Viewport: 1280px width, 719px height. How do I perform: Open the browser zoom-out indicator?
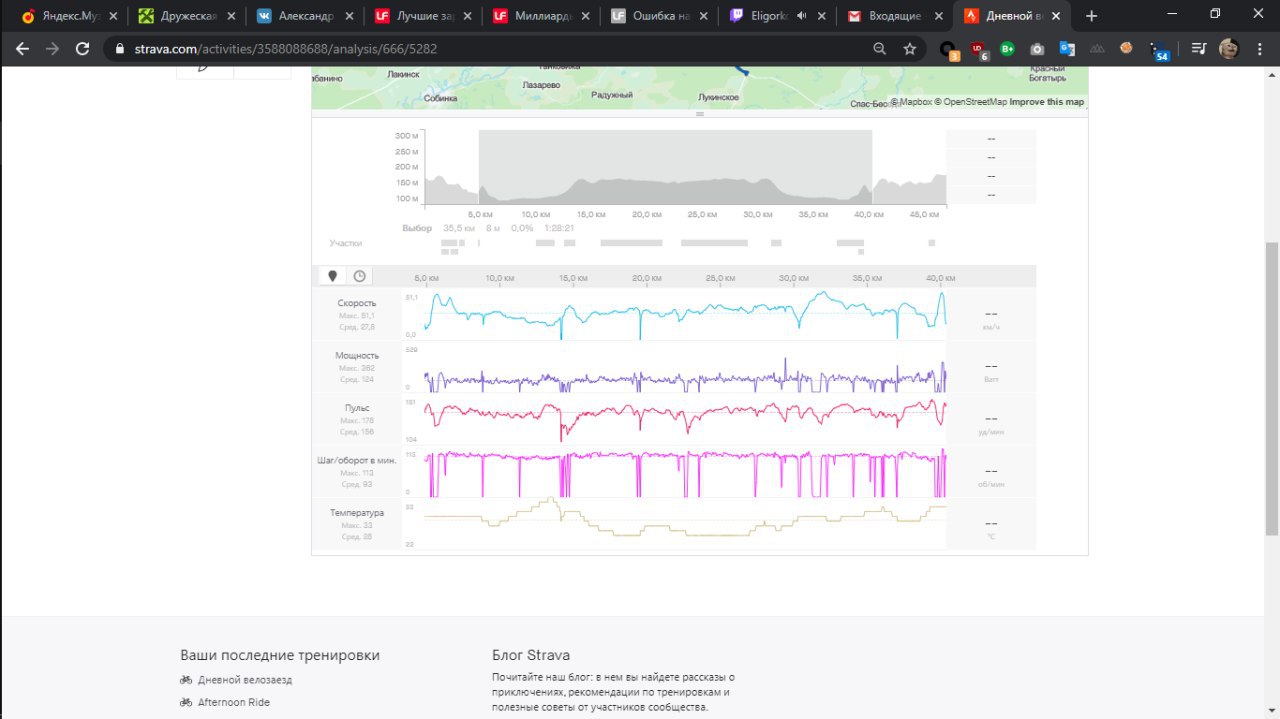pyautogui.click(x=879, y=48)
